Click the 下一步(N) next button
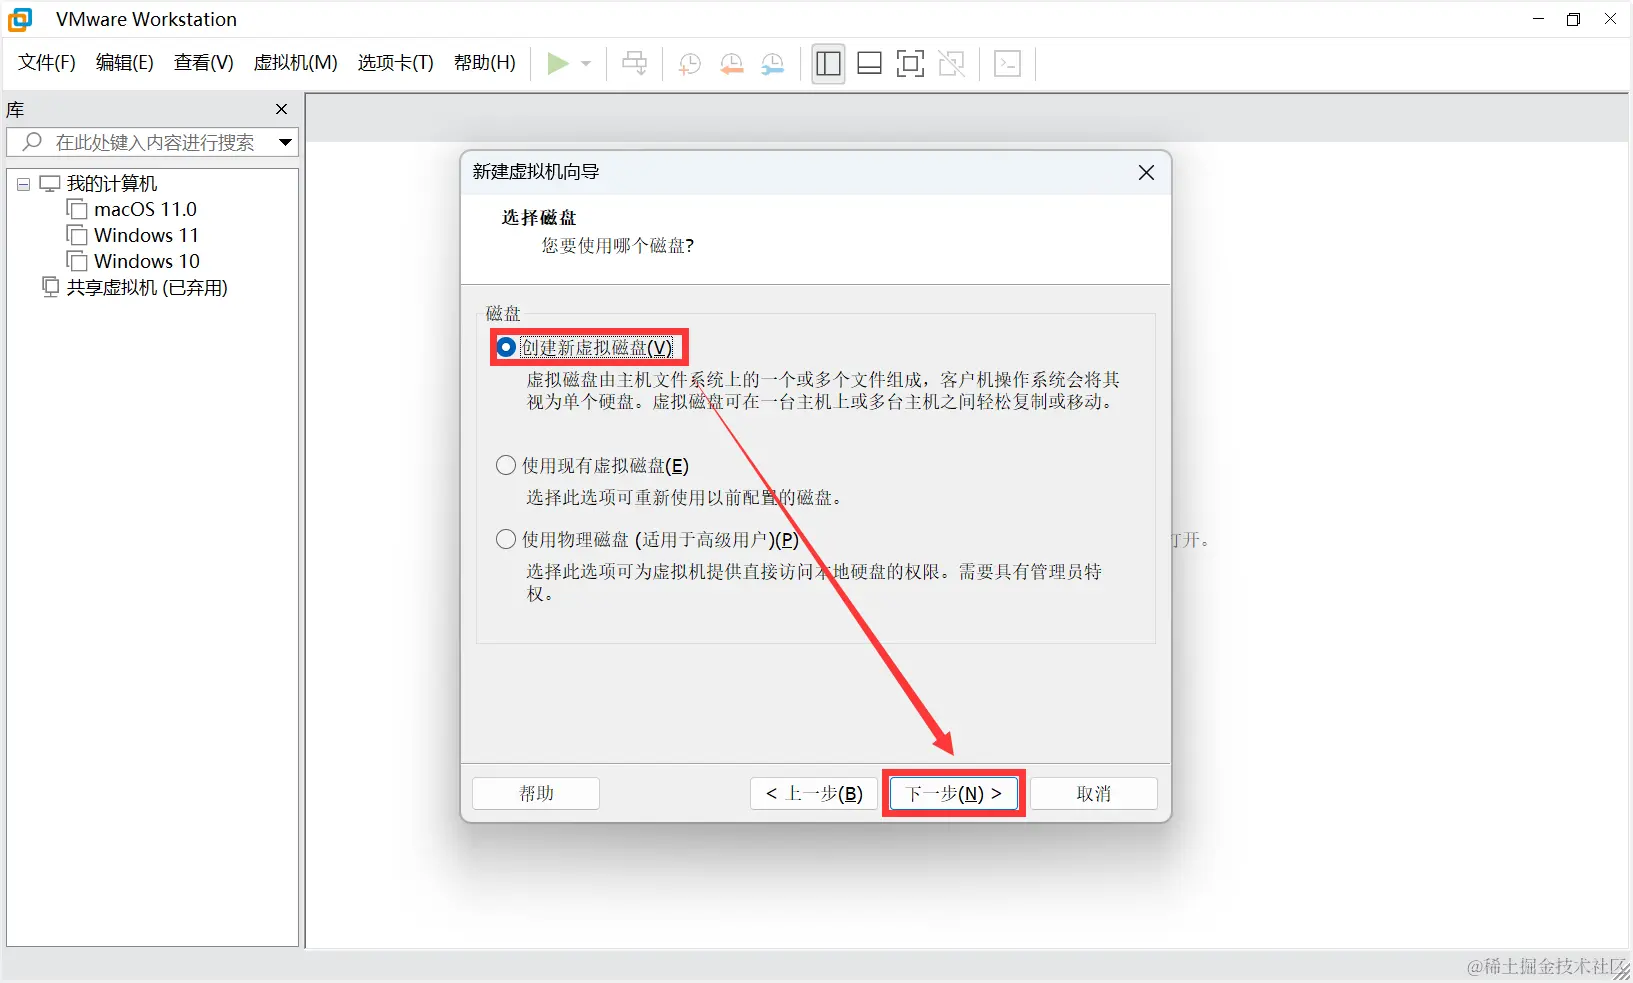The width and height of the screenshot is (1633, 983). pyautogui.click(x=954, y=793)
